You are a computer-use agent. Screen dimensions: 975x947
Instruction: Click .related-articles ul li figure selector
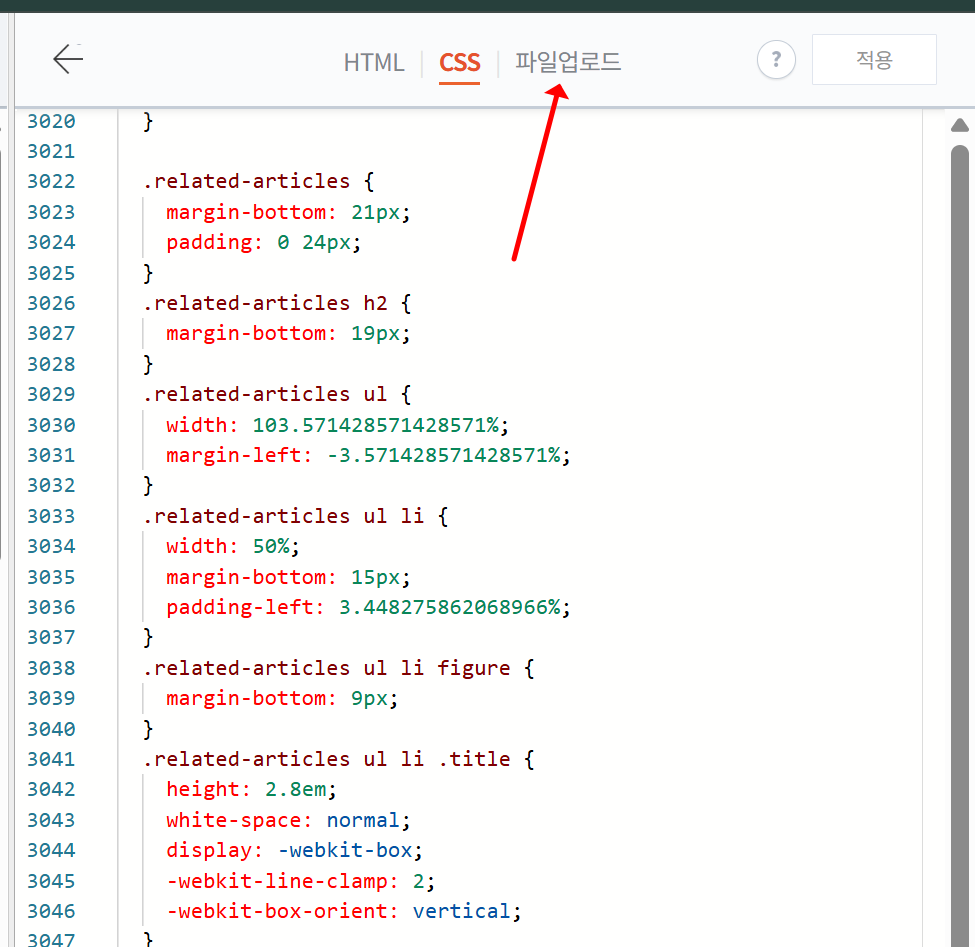tap(326, 668)
